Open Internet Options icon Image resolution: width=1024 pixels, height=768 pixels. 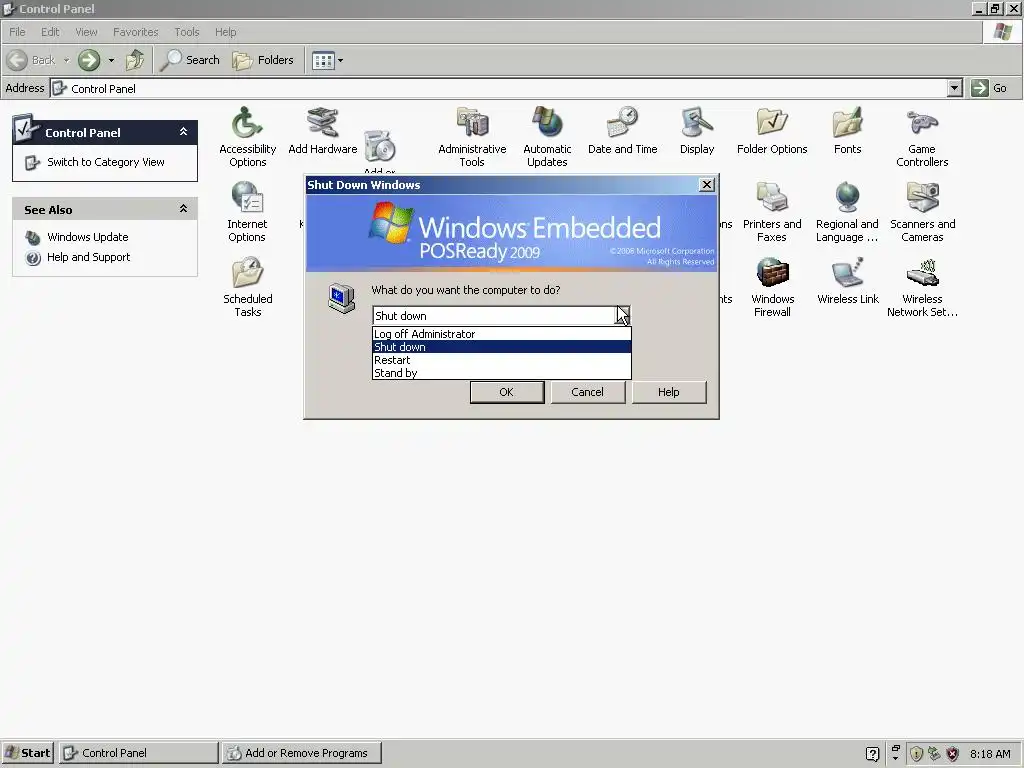[247, 212]
